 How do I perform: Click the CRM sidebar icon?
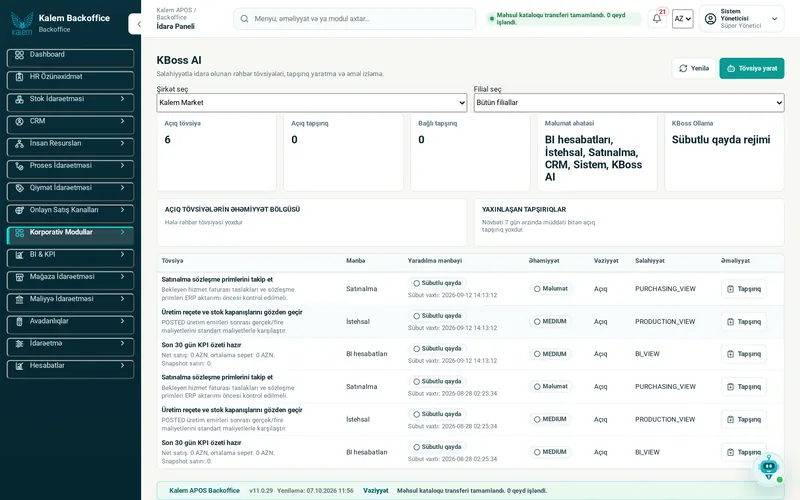click(x=19, y=121)
